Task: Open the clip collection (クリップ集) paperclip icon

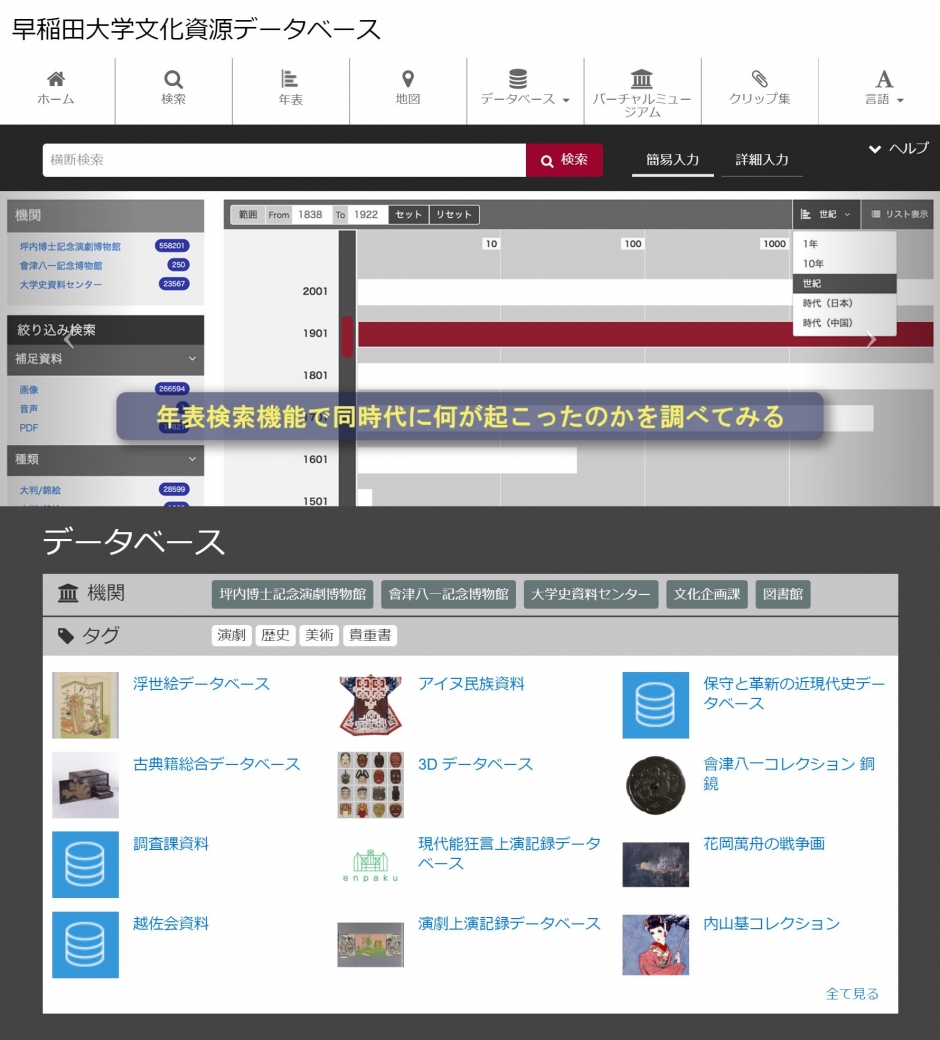Action: (x=760, y=80)
